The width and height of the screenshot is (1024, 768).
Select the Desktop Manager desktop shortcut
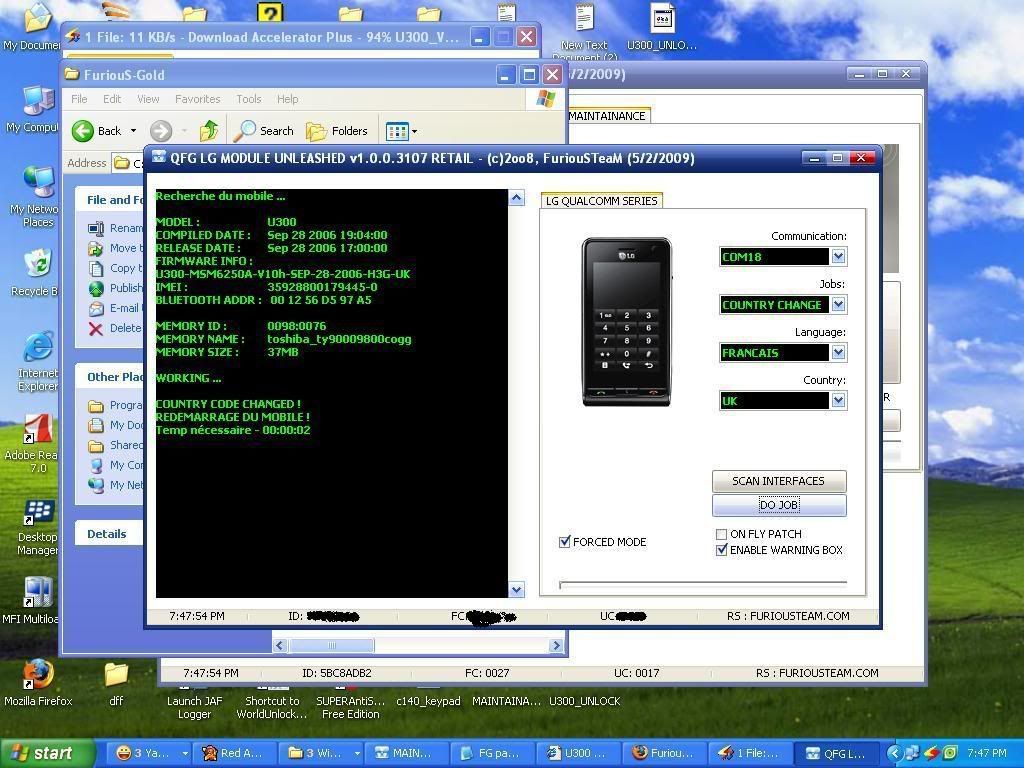[37, 527]
